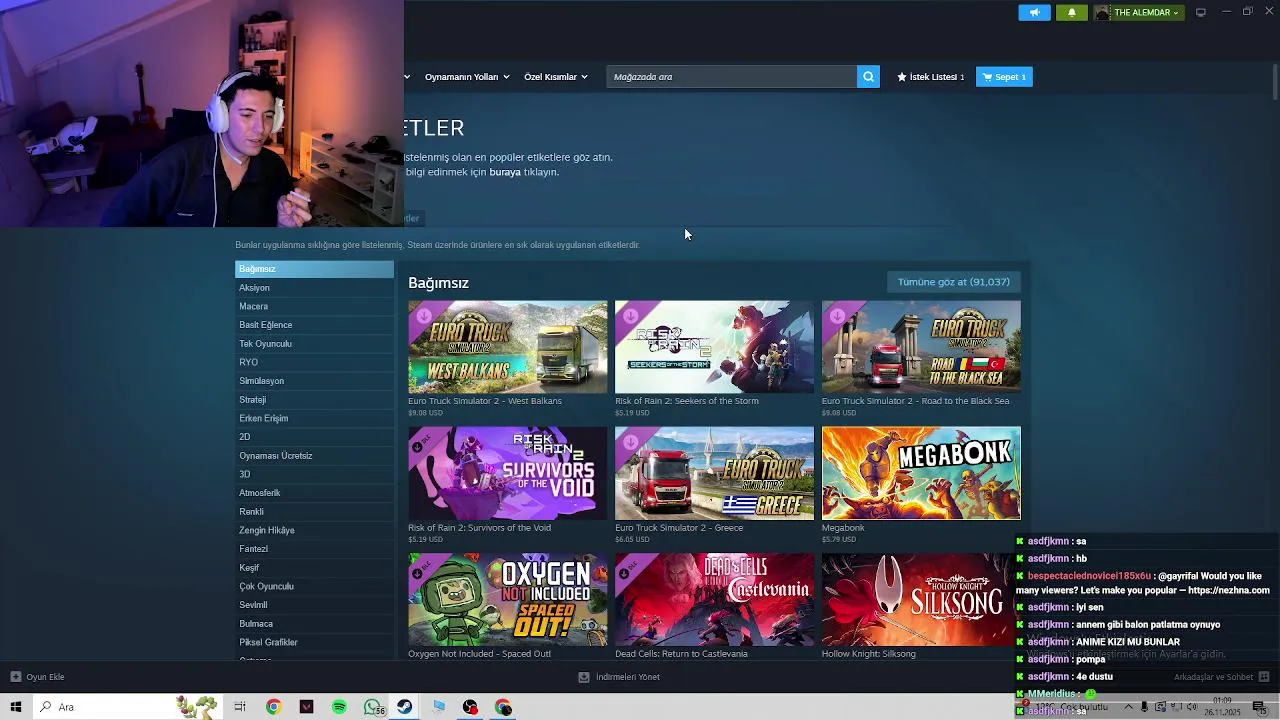Open the Sepet cart
This screenshot has width=1280, height=720.
(x=1004, y=77)
